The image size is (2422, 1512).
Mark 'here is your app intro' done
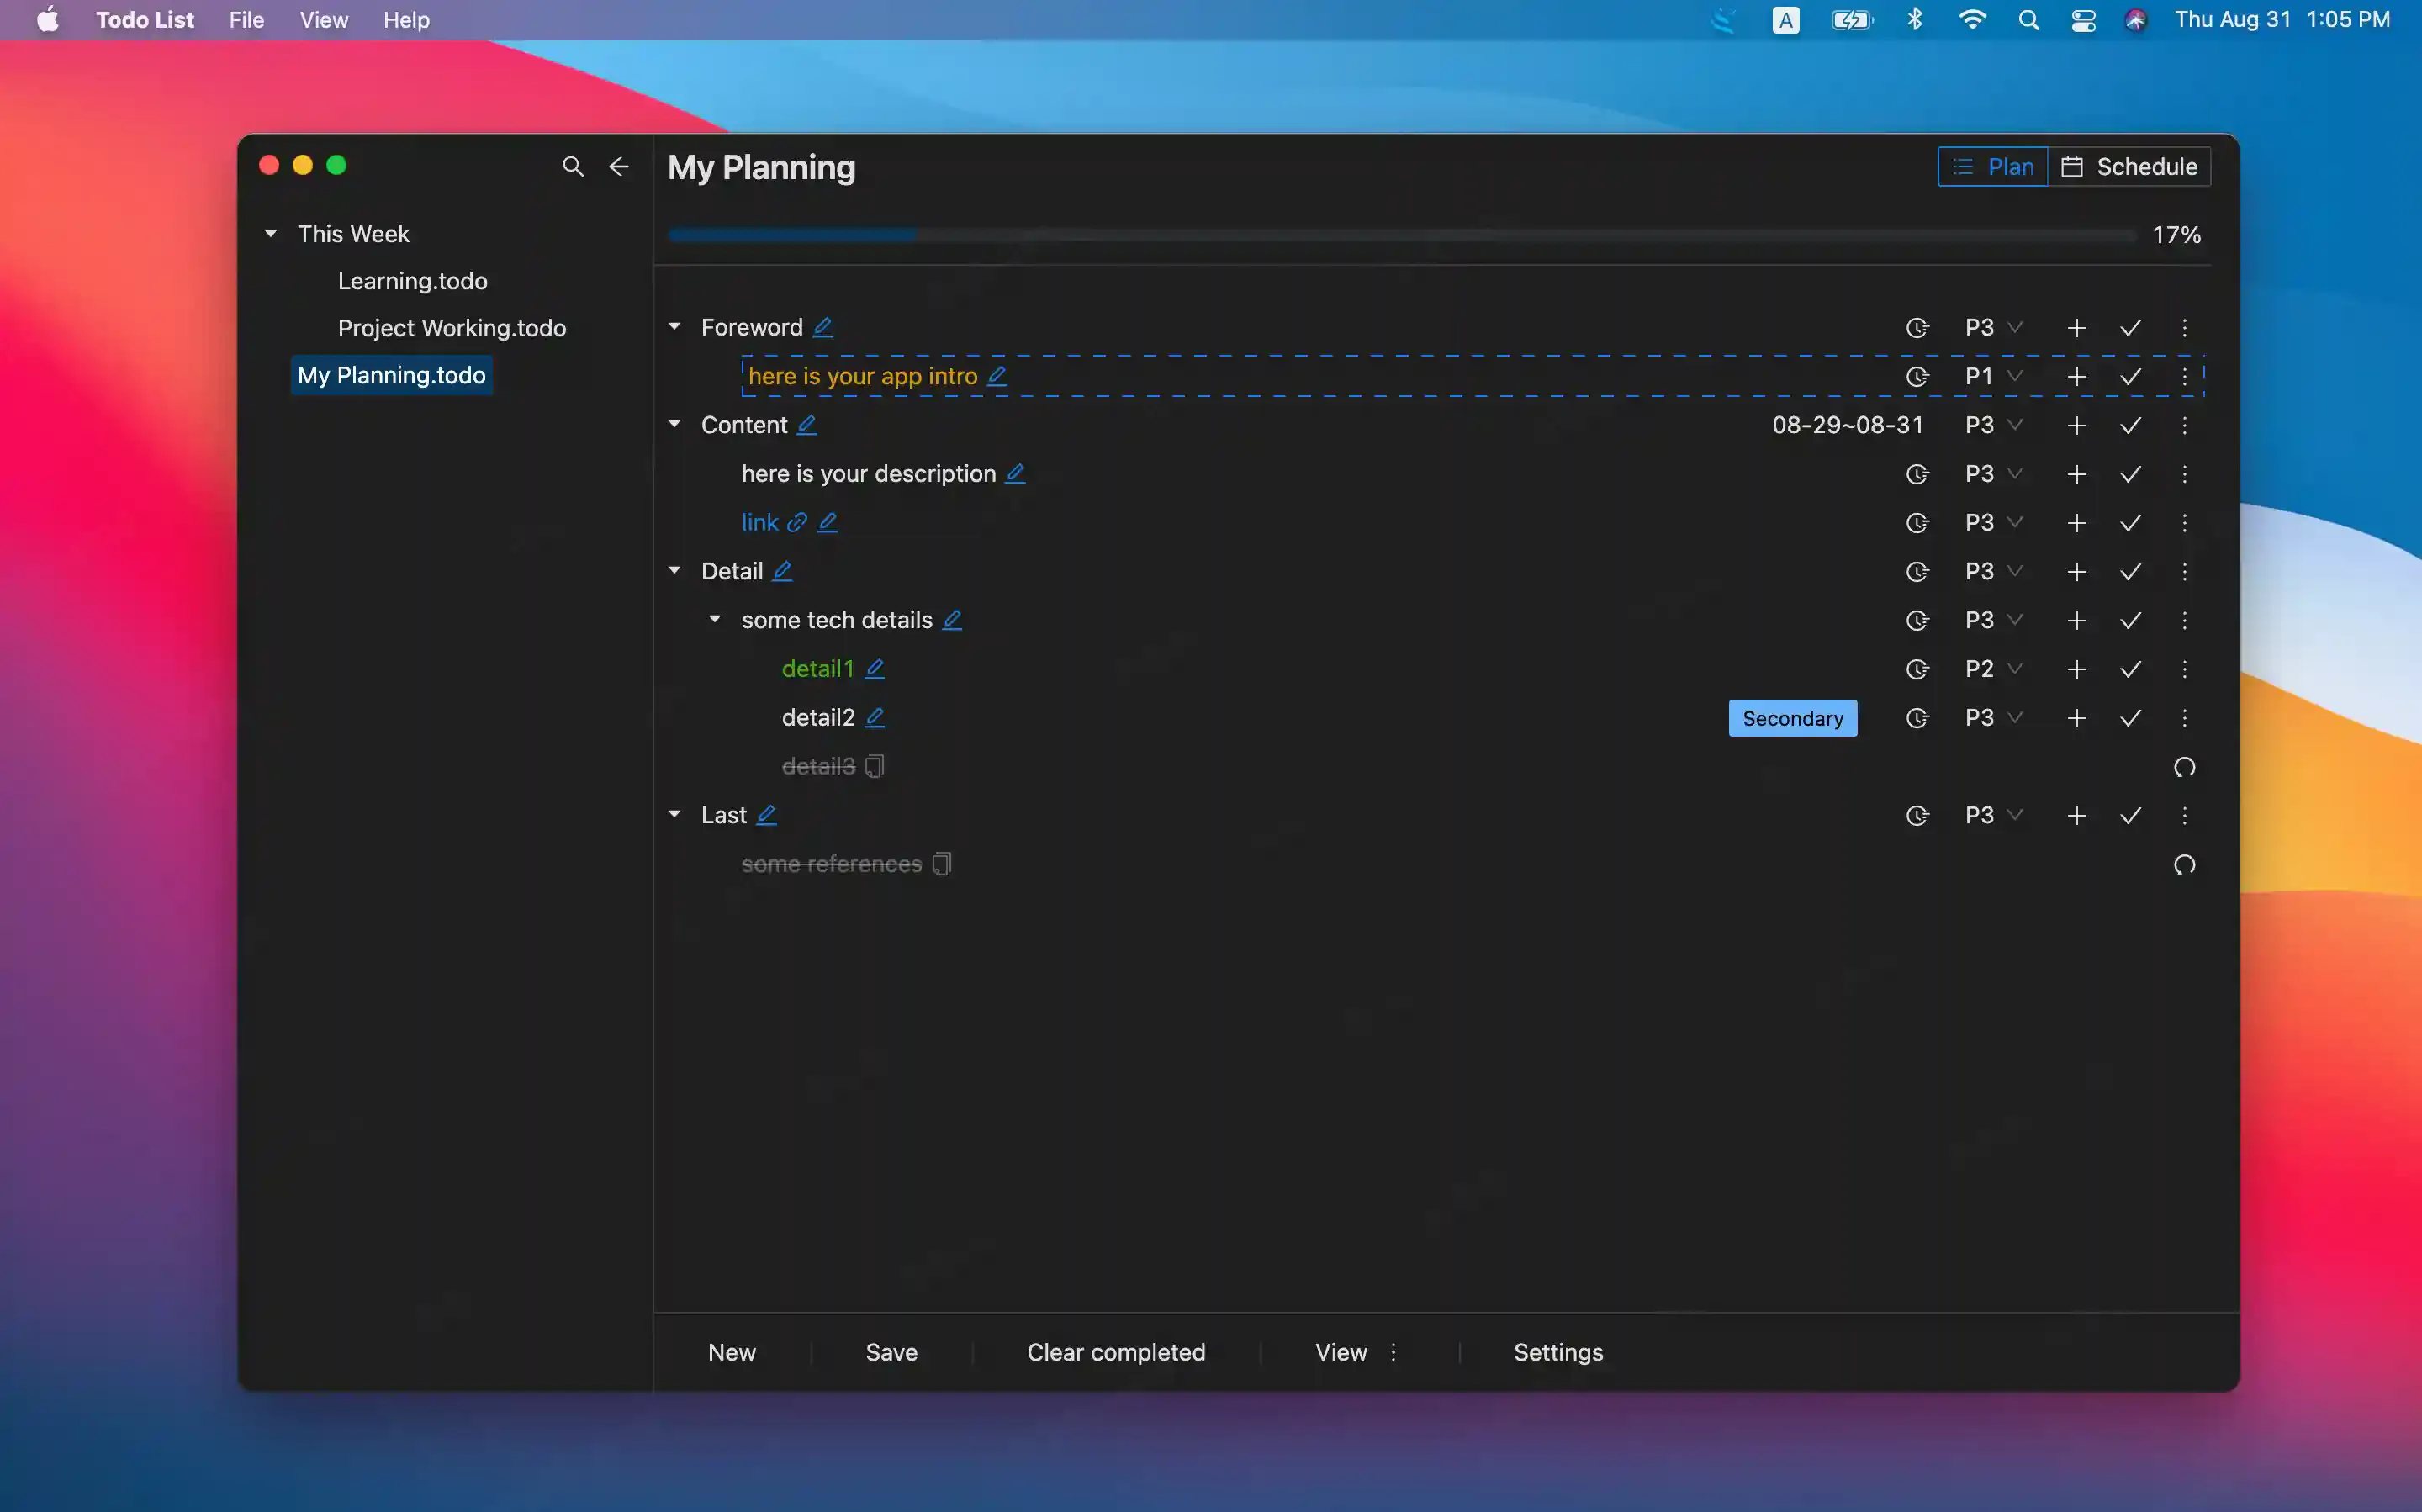coord(2131,376)
